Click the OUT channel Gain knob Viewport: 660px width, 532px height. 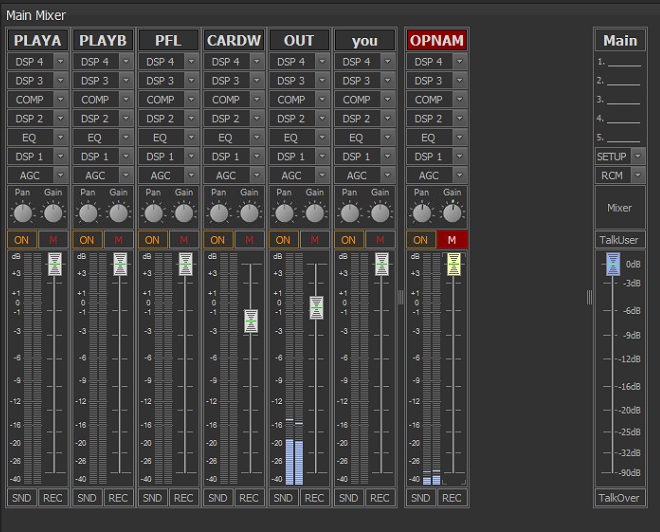pyautogui.click(x=315, y=213)
